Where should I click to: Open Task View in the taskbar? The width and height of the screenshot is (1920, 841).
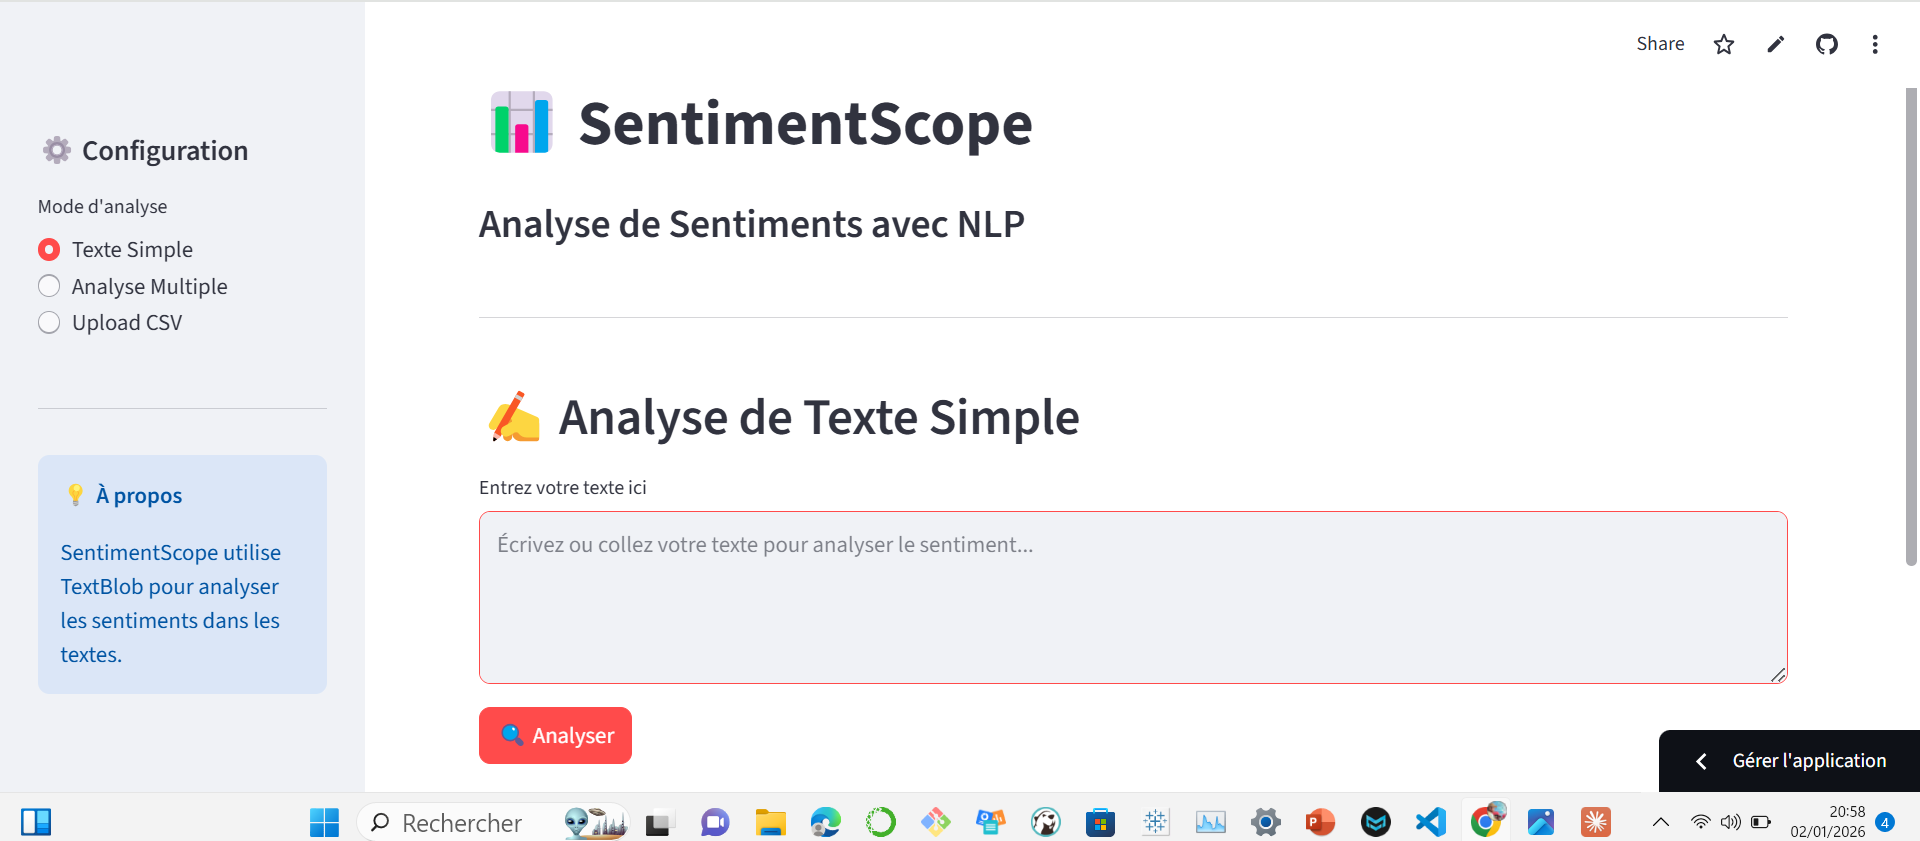(658, 822)
